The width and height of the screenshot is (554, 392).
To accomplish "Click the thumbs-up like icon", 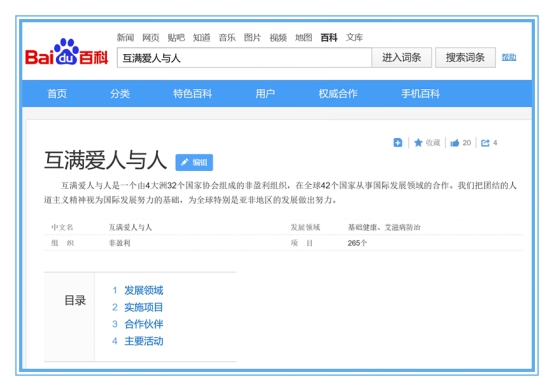I will click(x=454, y=143).
